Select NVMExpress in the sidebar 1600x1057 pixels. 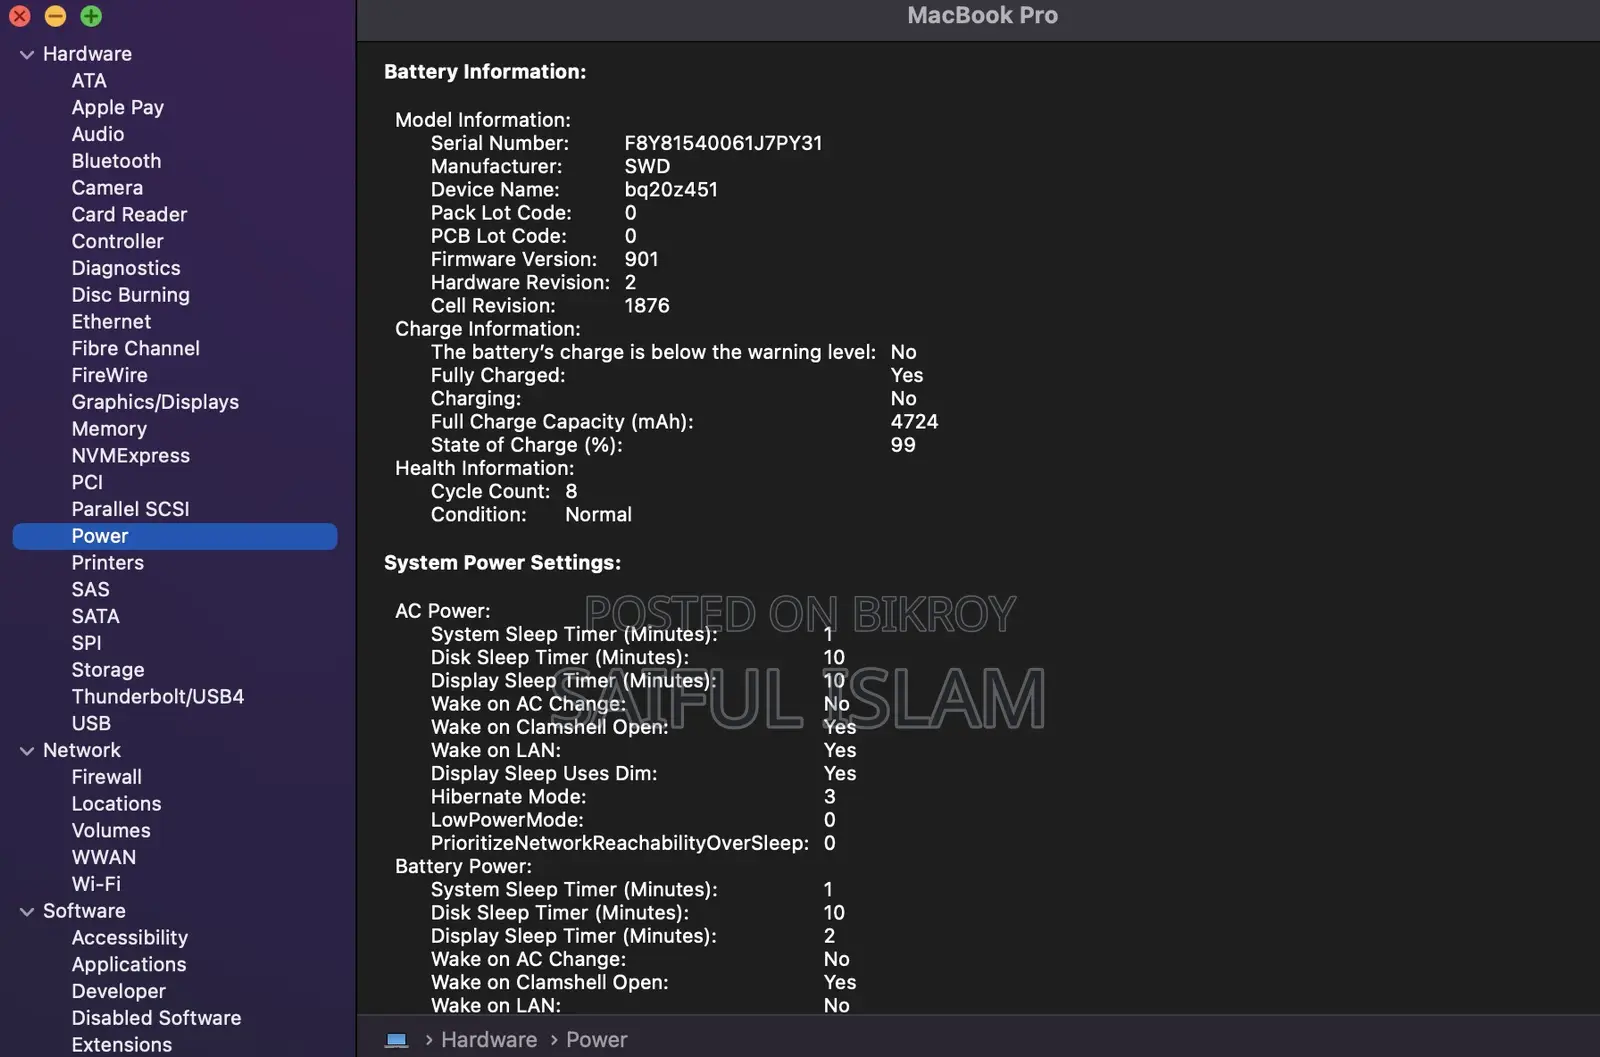[130, 456]
